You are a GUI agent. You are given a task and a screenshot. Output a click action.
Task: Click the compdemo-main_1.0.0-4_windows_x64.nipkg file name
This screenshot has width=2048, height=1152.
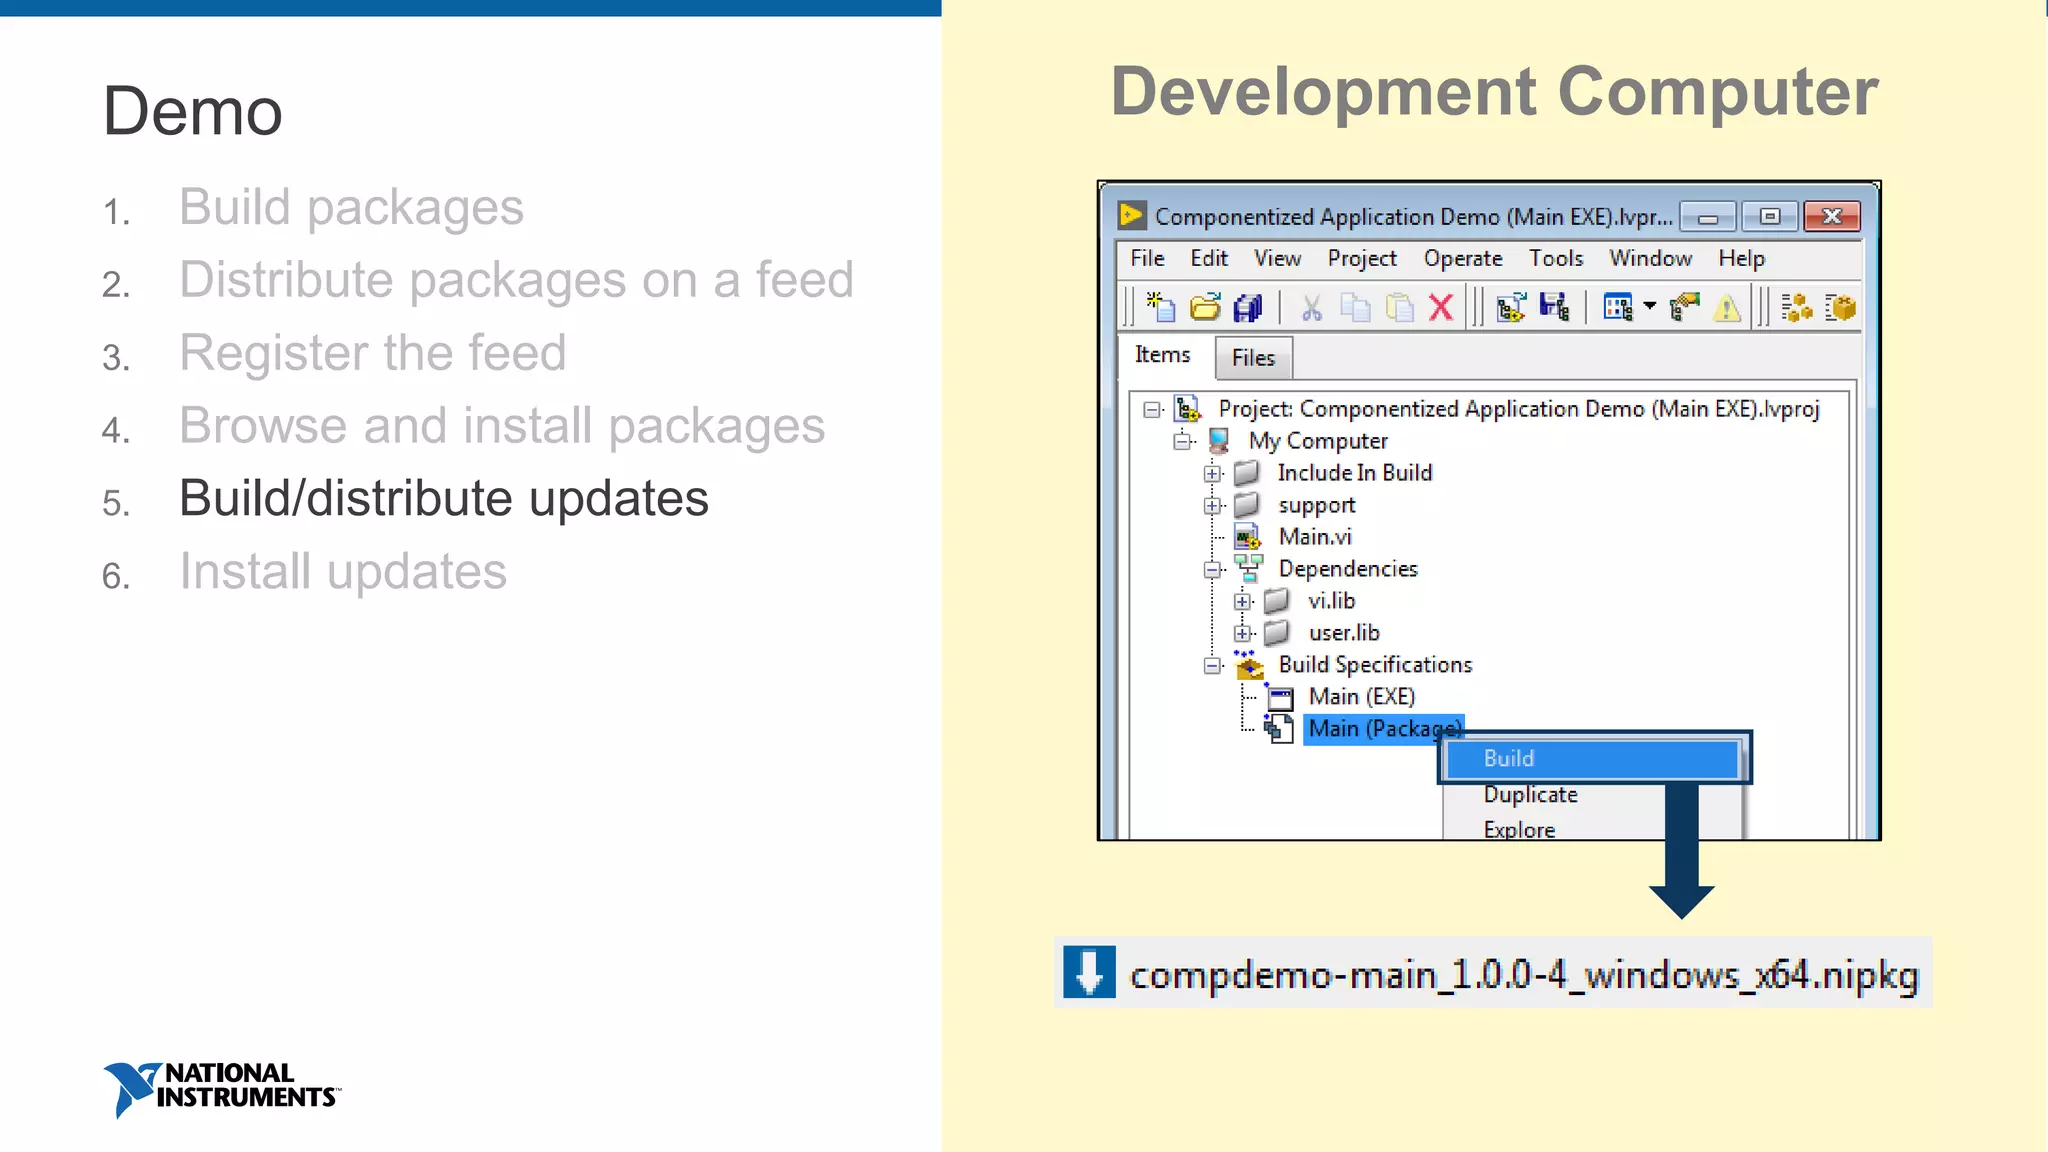pyautogui.click(x=1524, y=974)
